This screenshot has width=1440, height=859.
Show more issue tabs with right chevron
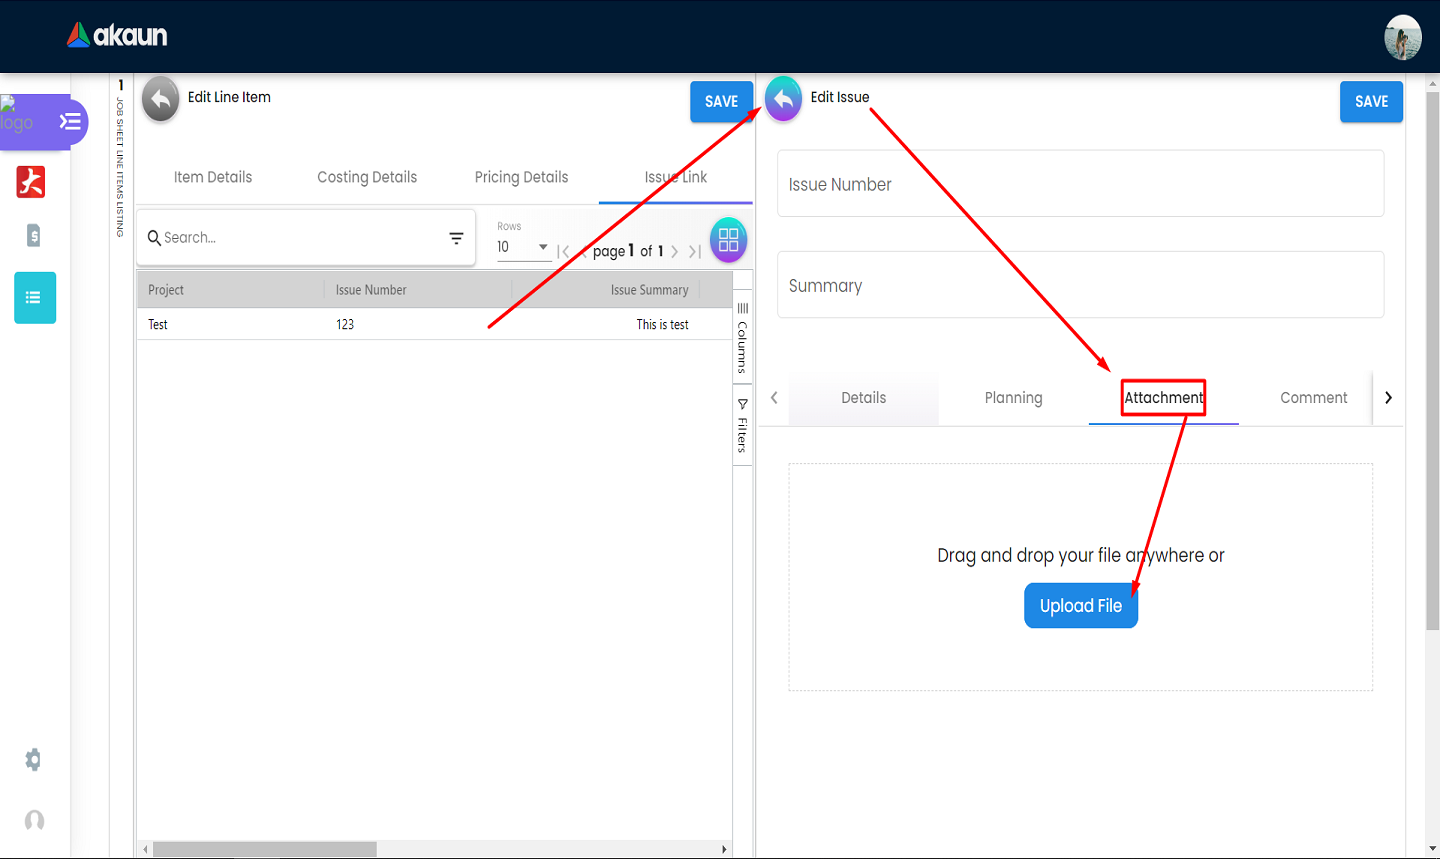tap(1388, 398)
